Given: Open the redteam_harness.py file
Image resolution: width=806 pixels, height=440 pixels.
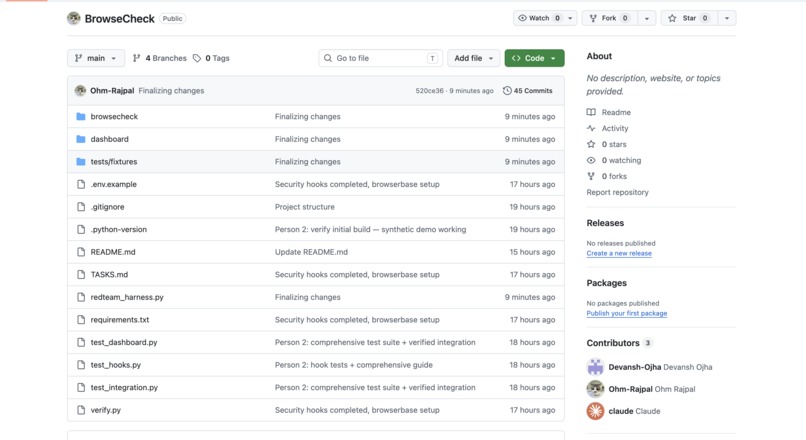Looking at the screenshot, I should (x=127, y=297).
